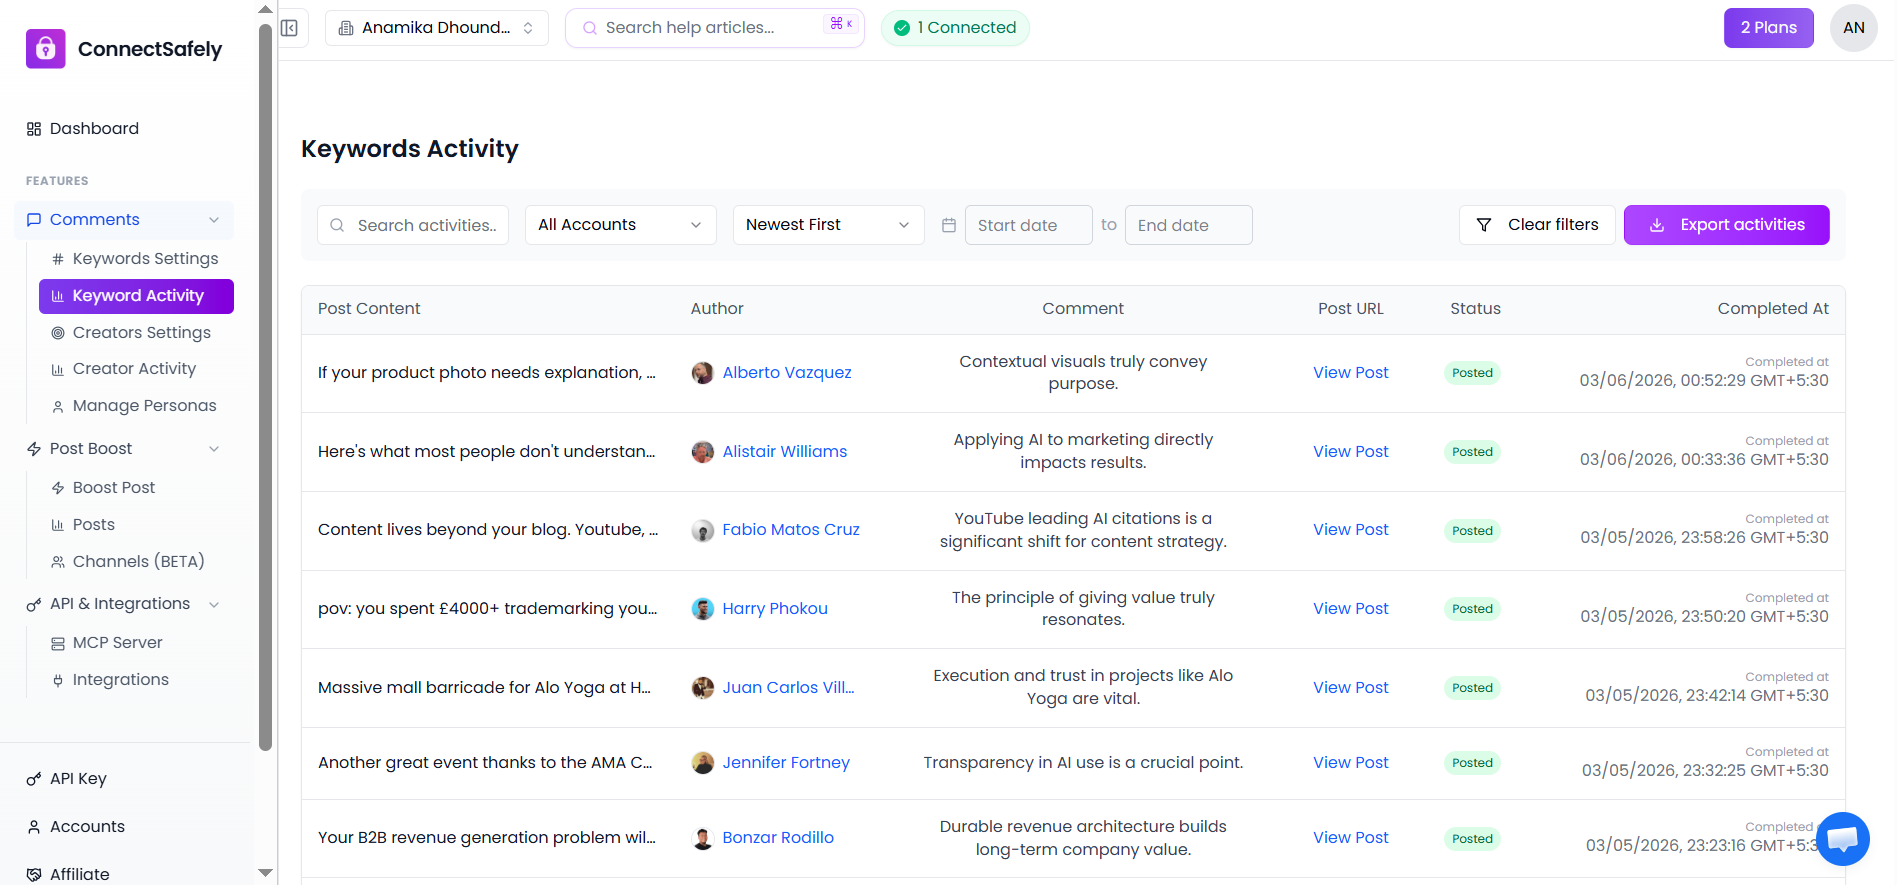Open View Post link for Harry Phokou
This screenshot has width=1897, height=885.
1350,609
